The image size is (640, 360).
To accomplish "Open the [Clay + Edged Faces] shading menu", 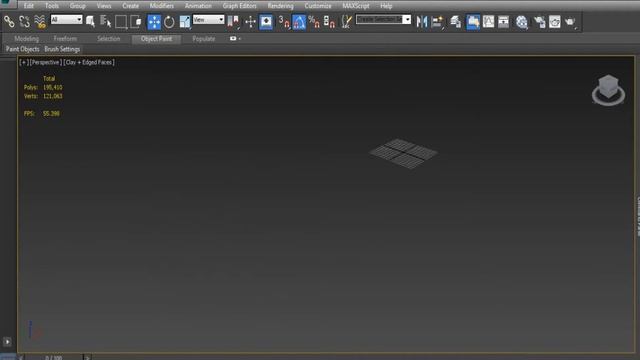I will coord(89,62).
